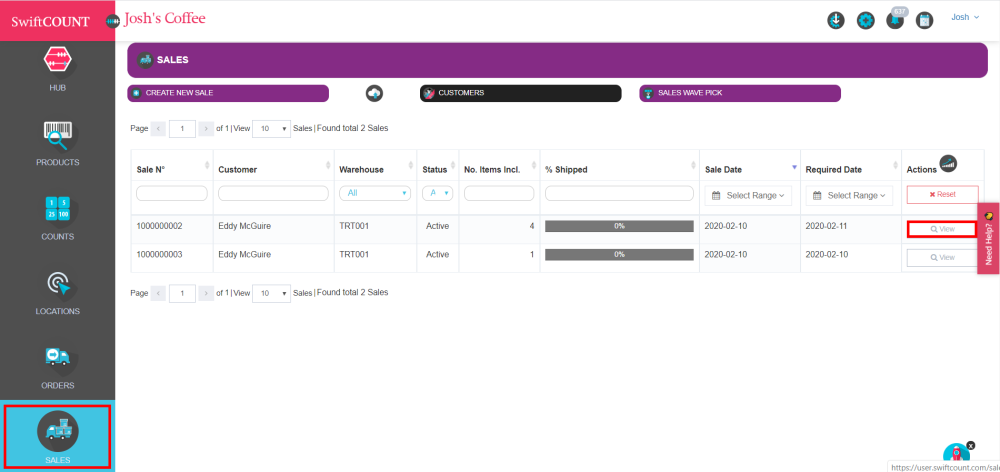The image size is (1000, 472).
Task: Open the settings gear icon in header
Action: [865, 20]
